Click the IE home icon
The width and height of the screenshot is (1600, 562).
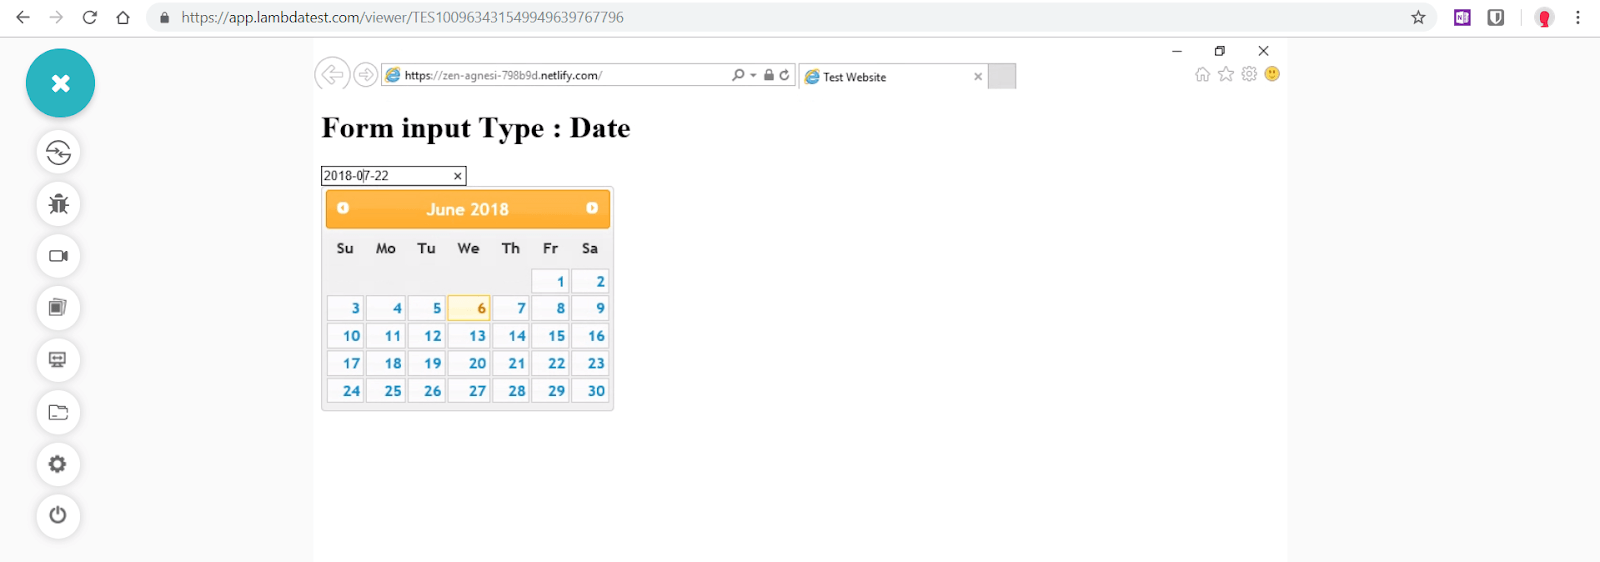(x=1202, y=74)
